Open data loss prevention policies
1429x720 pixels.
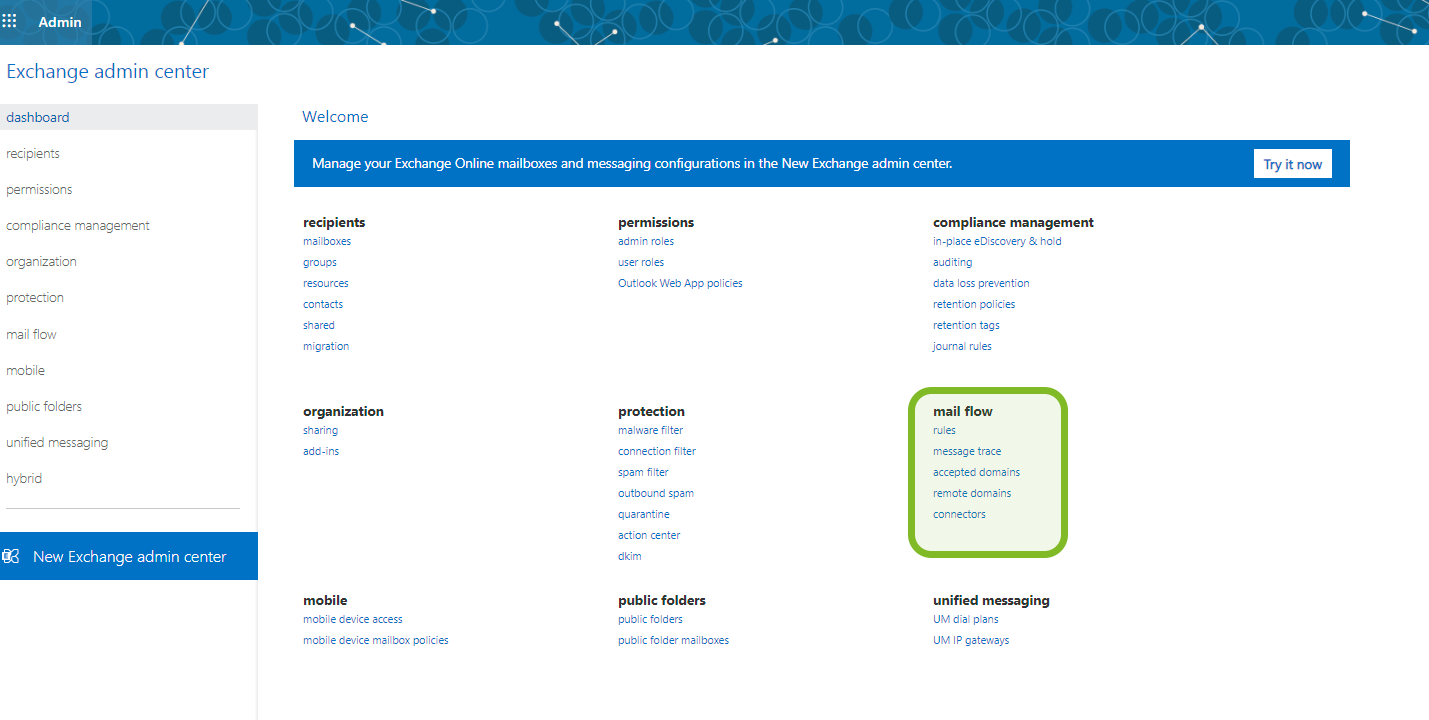(x=981, y=283)
